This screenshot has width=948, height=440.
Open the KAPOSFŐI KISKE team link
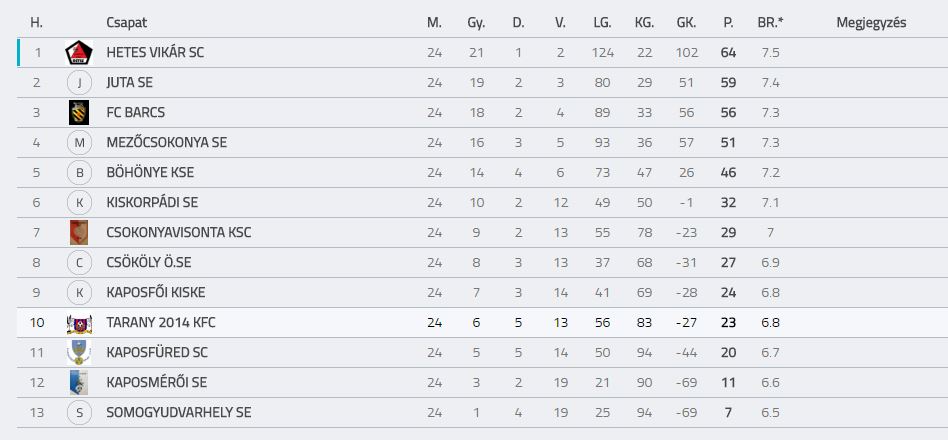[x=156, y=293]
